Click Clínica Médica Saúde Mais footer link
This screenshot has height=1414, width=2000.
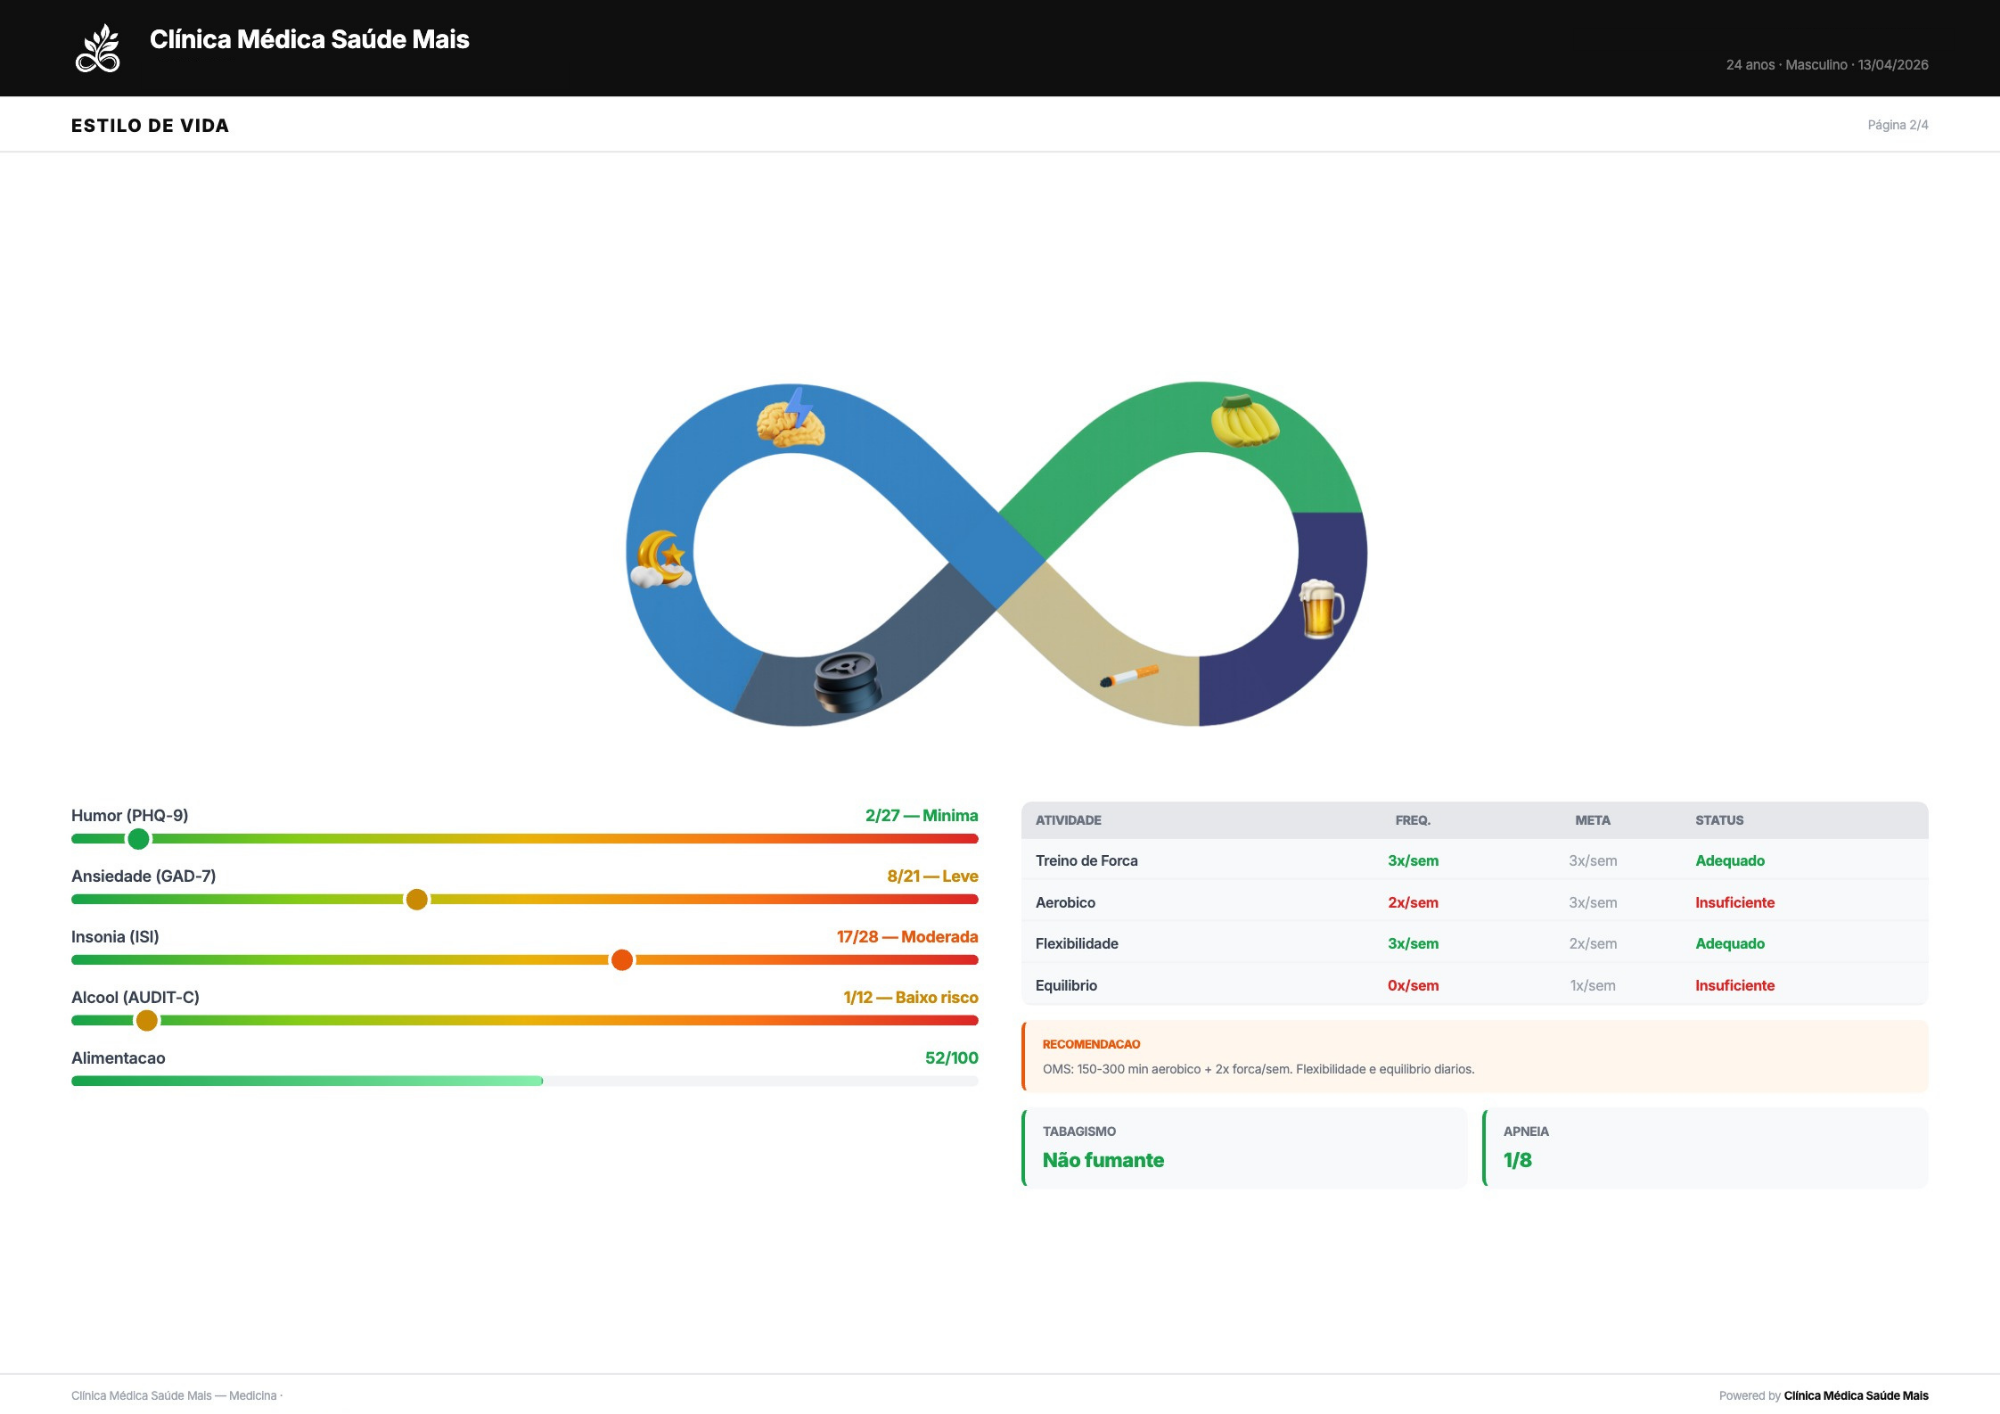point(1855,1395)
